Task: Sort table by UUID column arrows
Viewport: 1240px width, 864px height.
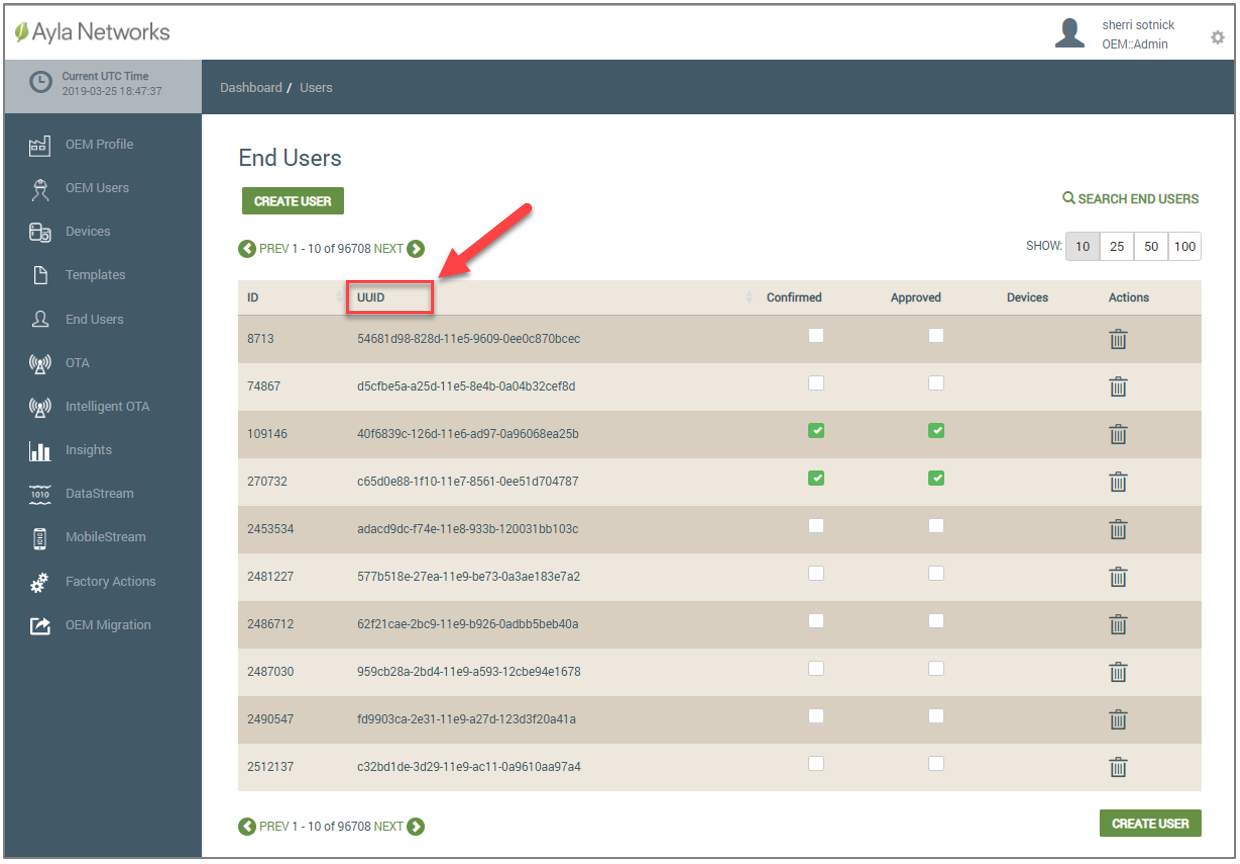Action: 749,298
